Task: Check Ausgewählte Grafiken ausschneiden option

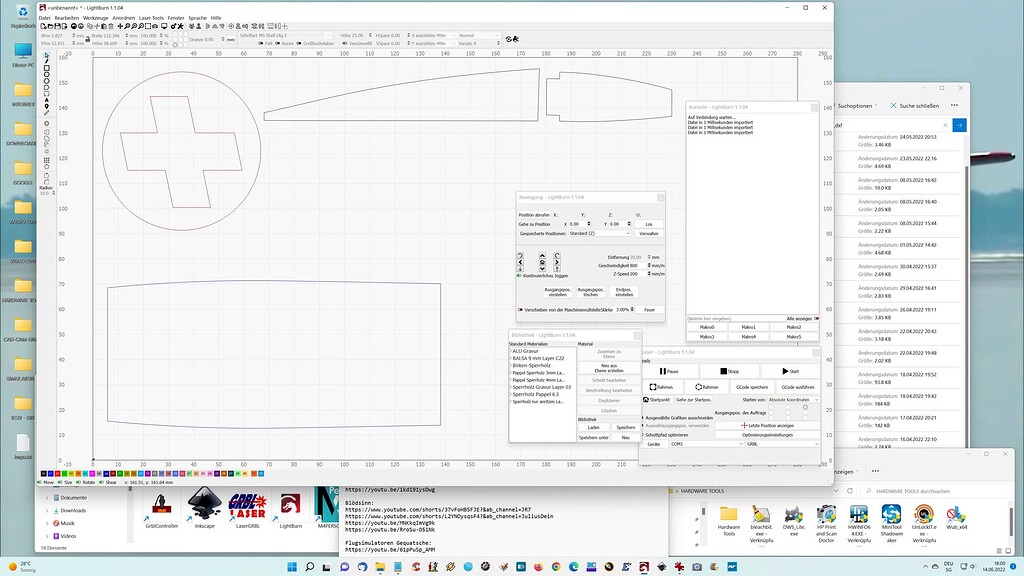Action: point(643,418)
